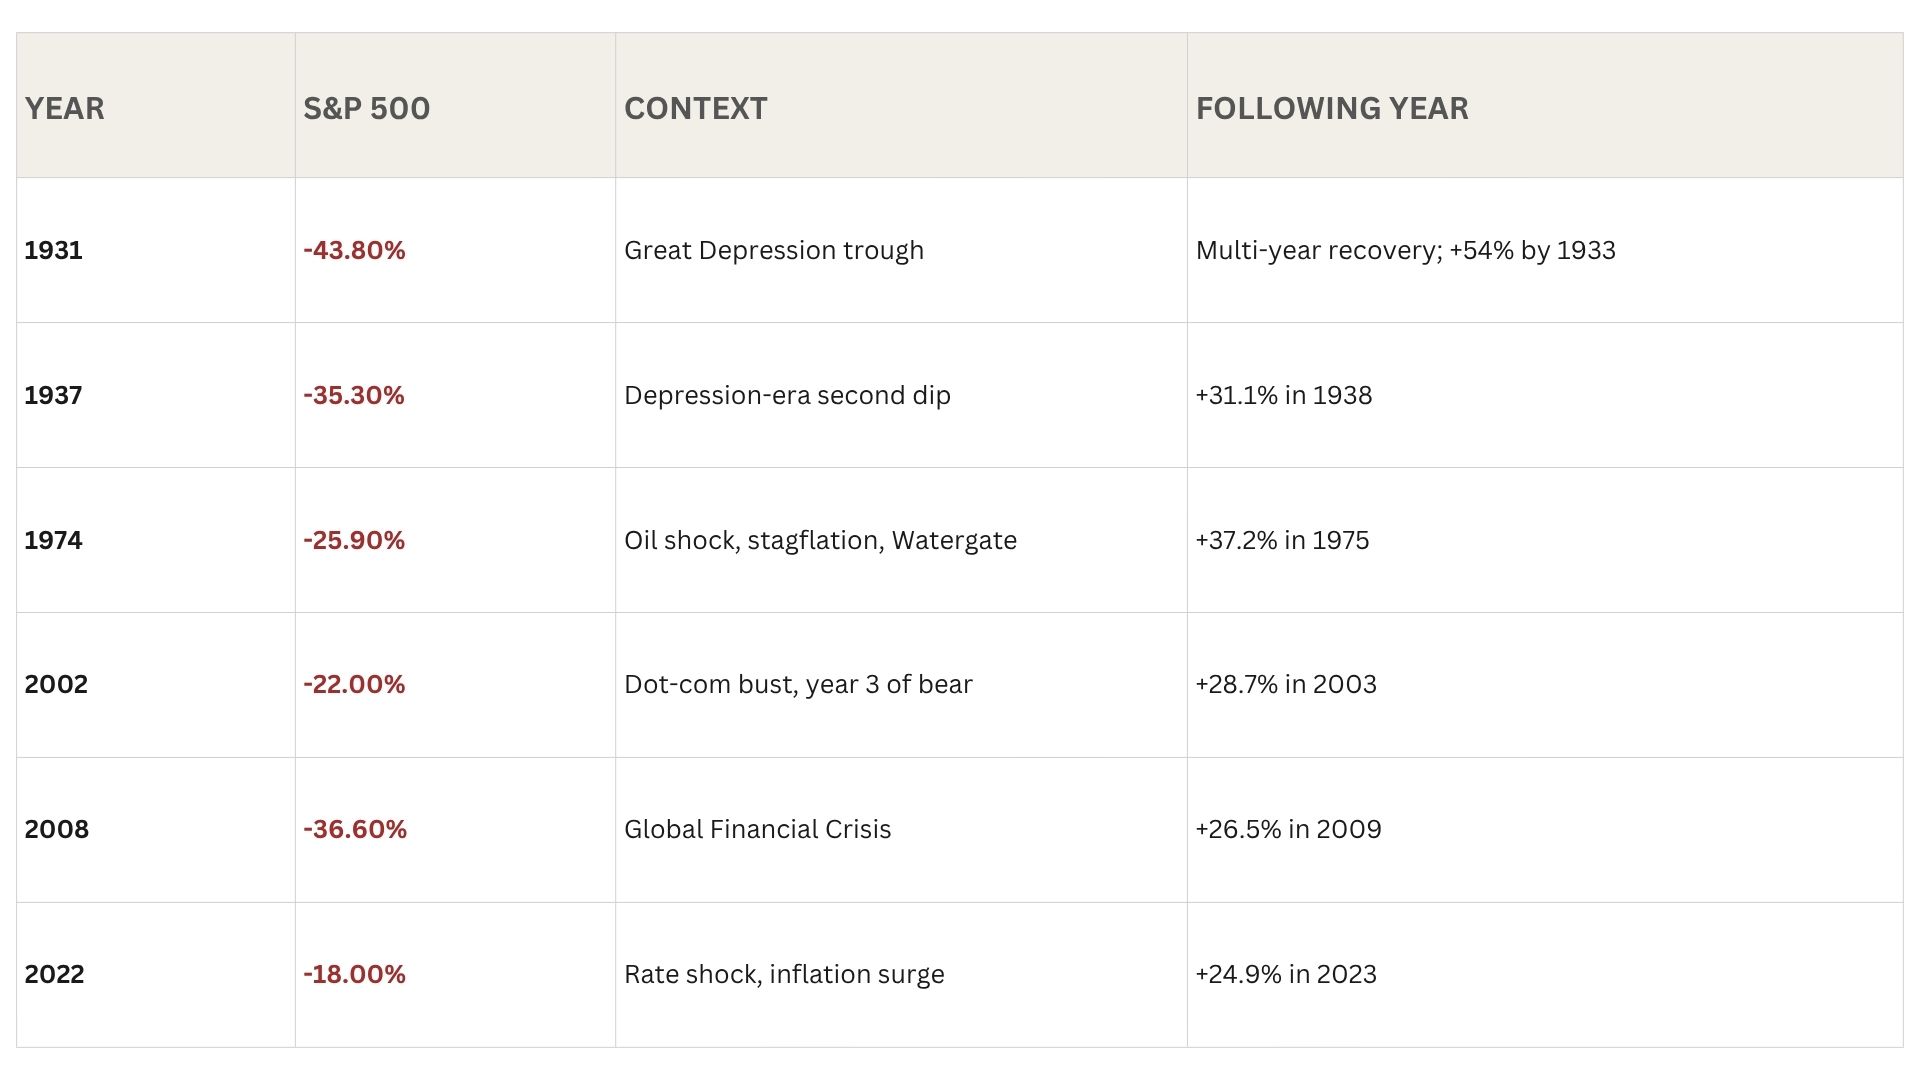Click the S&P 500 column header
The height and width of the screenshot is (1080, 1920).
point(366,108)
